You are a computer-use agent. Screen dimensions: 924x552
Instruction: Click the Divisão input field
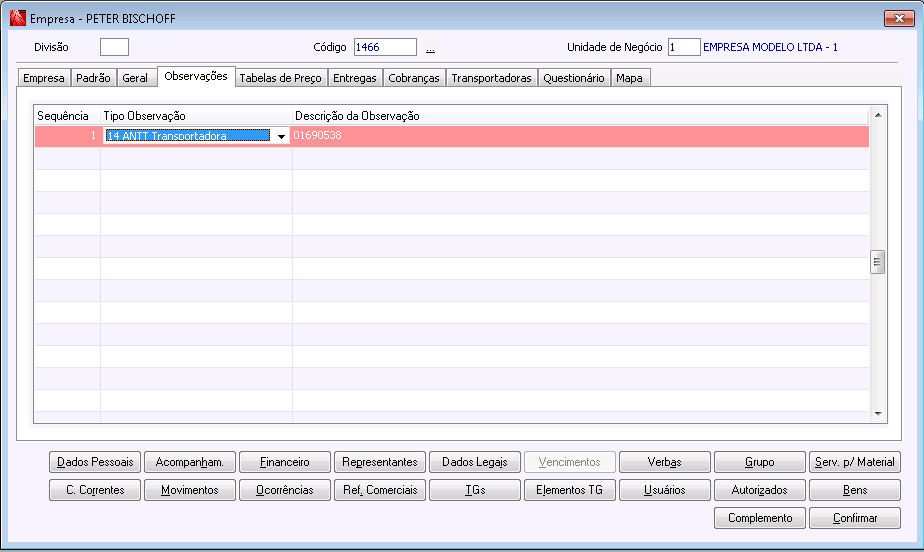pos(114,47)
